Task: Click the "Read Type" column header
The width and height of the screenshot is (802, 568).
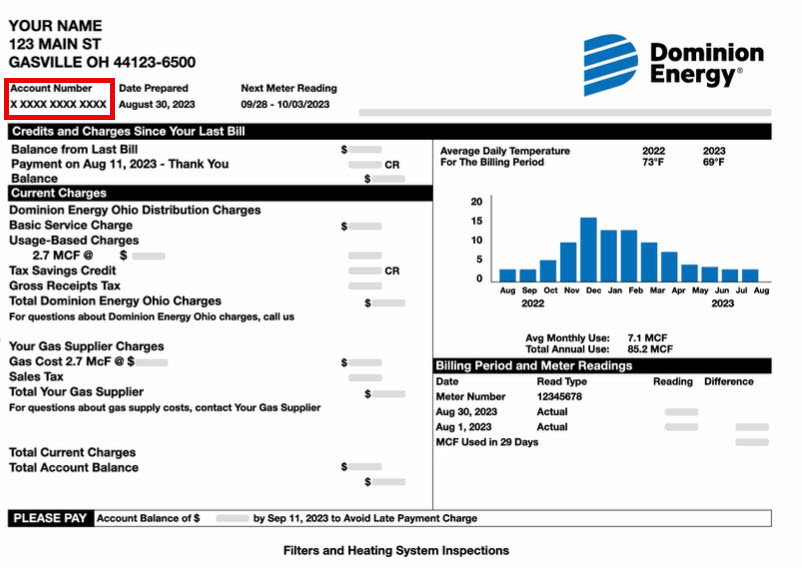Action: point(562,381)
